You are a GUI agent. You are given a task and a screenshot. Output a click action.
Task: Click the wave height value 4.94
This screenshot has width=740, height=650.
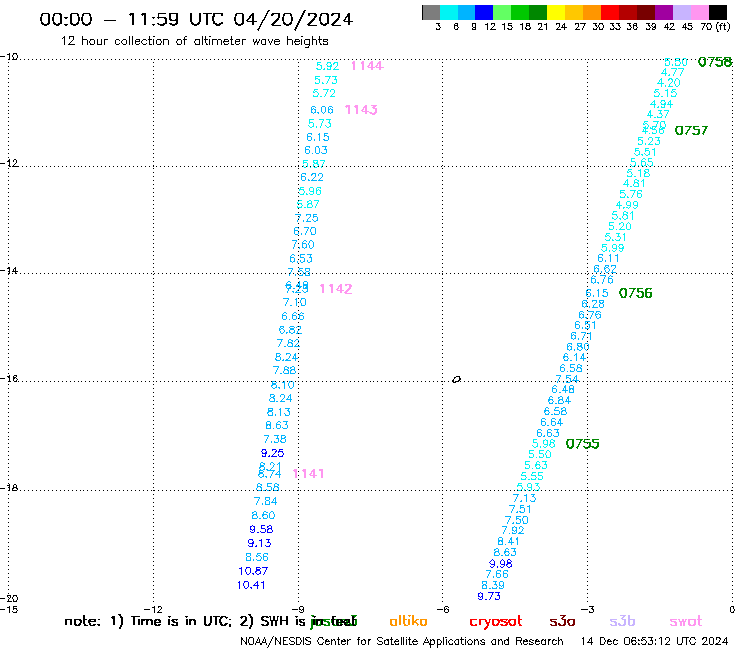coord(662,104)
